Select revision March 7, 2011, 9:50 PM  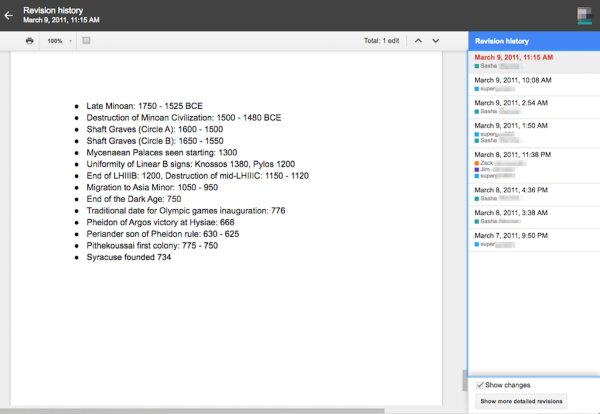pyautogui.click(x=534, y=240)
